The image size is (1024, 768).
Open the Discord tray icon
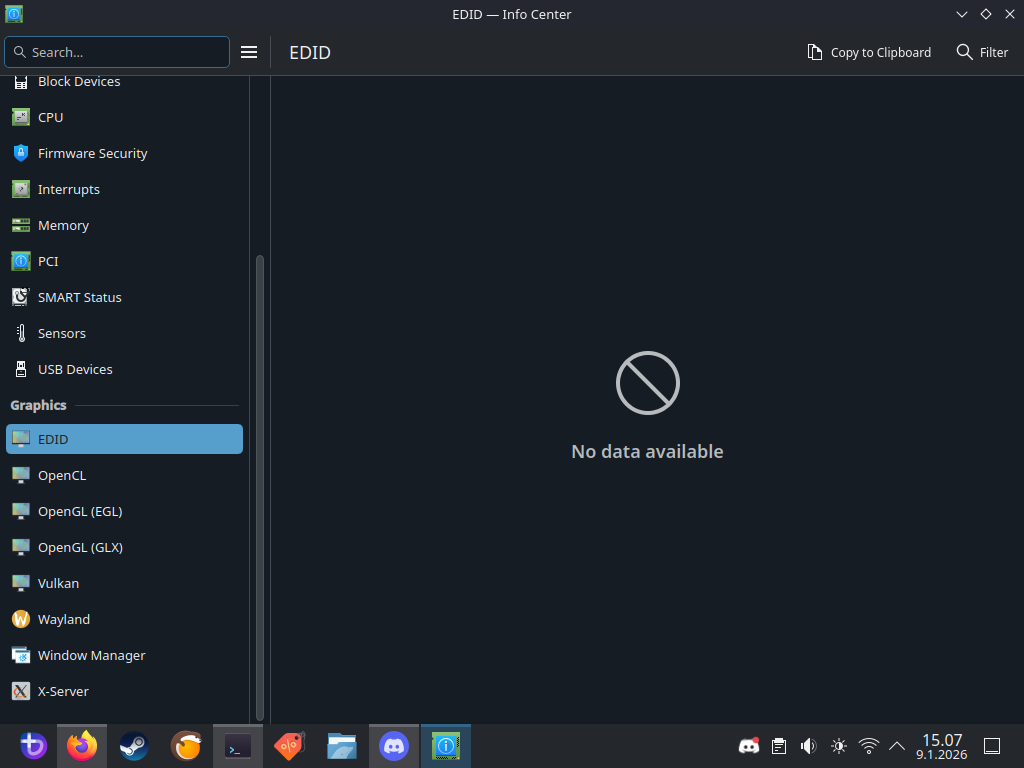point(748,746)
